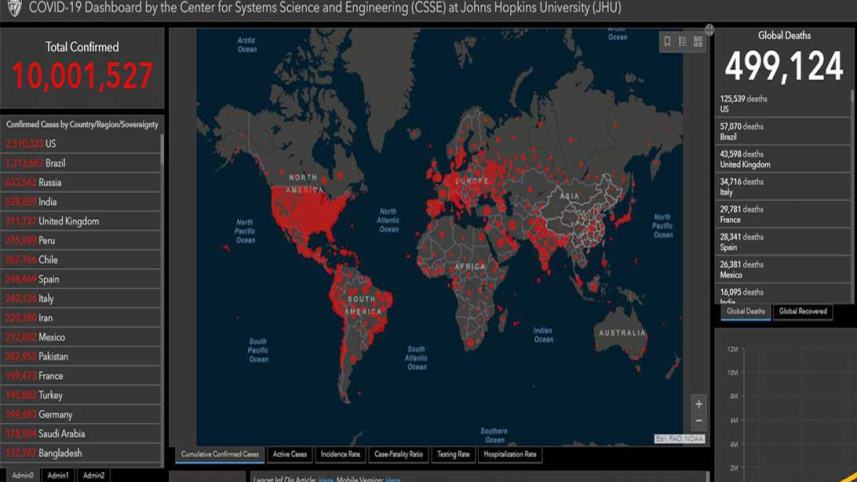Open the Mobile Version 'Here' link

(x=393, y=479)
